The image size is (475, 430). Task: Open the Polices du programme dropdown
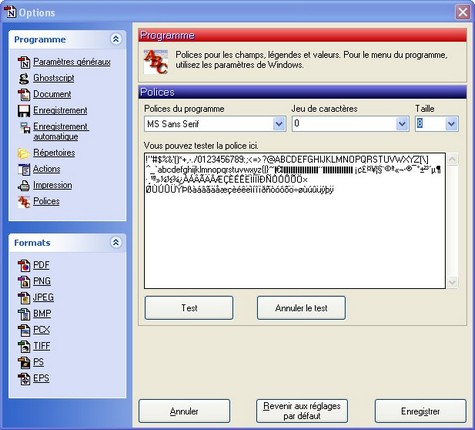pyautogui.click(x=279, y=124)
